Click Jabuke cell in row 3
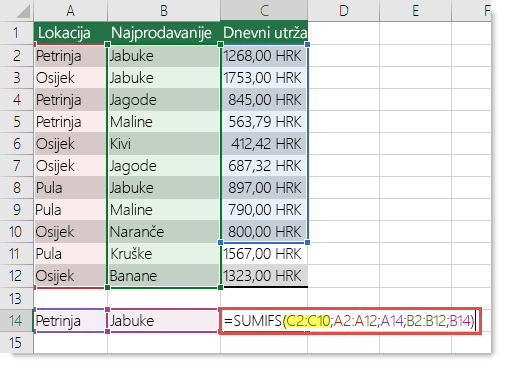This screenshot has height=368, width=506. (x=164, y=78)
